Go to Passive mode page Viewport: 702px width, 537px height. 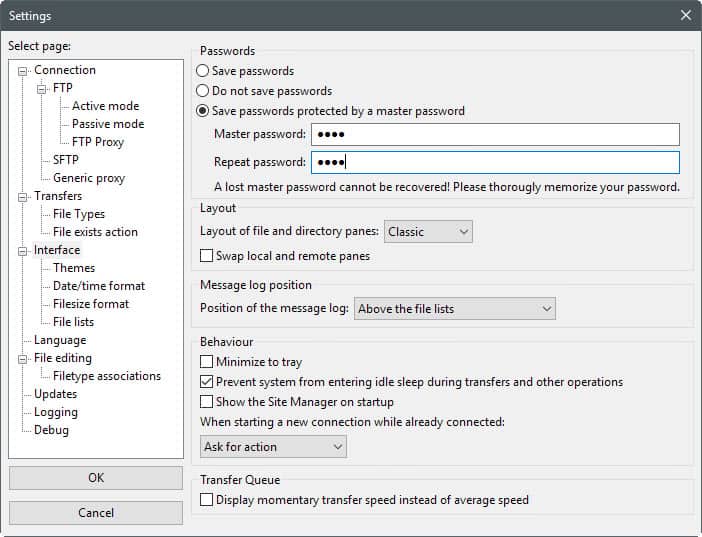[x=108, y=124]
